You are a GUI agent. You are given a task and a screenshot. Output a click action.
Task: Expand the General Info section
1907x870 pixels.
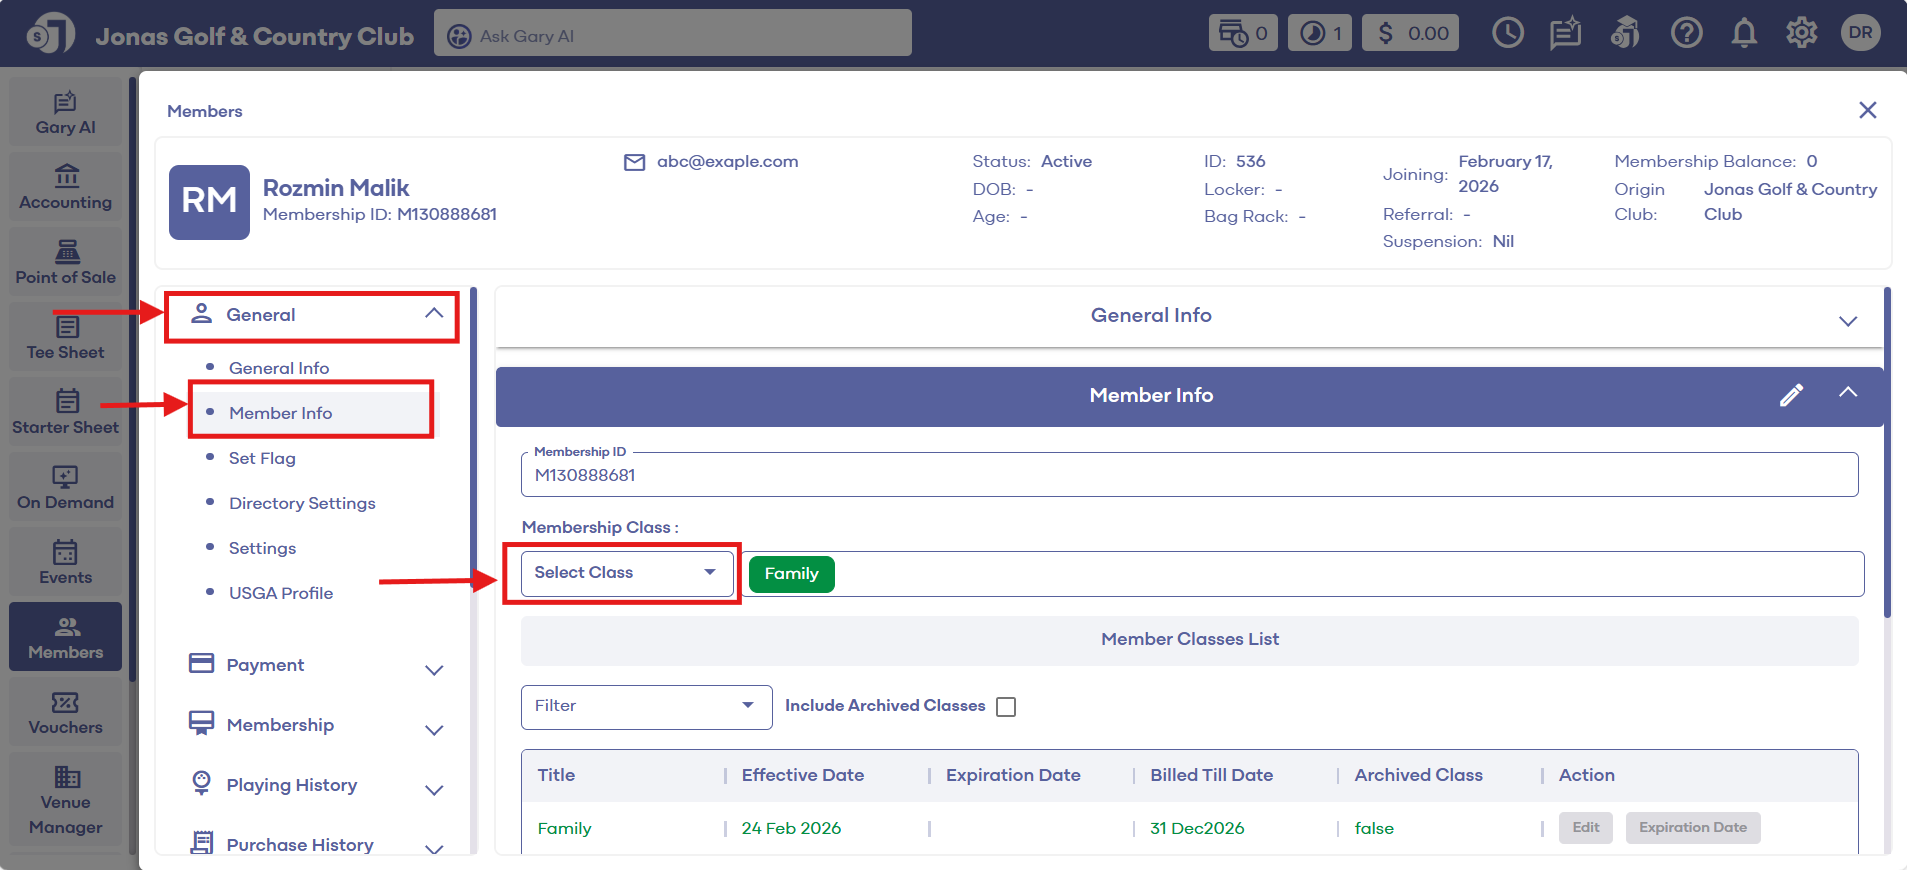pyautogui.click(x=1847, y=320)
